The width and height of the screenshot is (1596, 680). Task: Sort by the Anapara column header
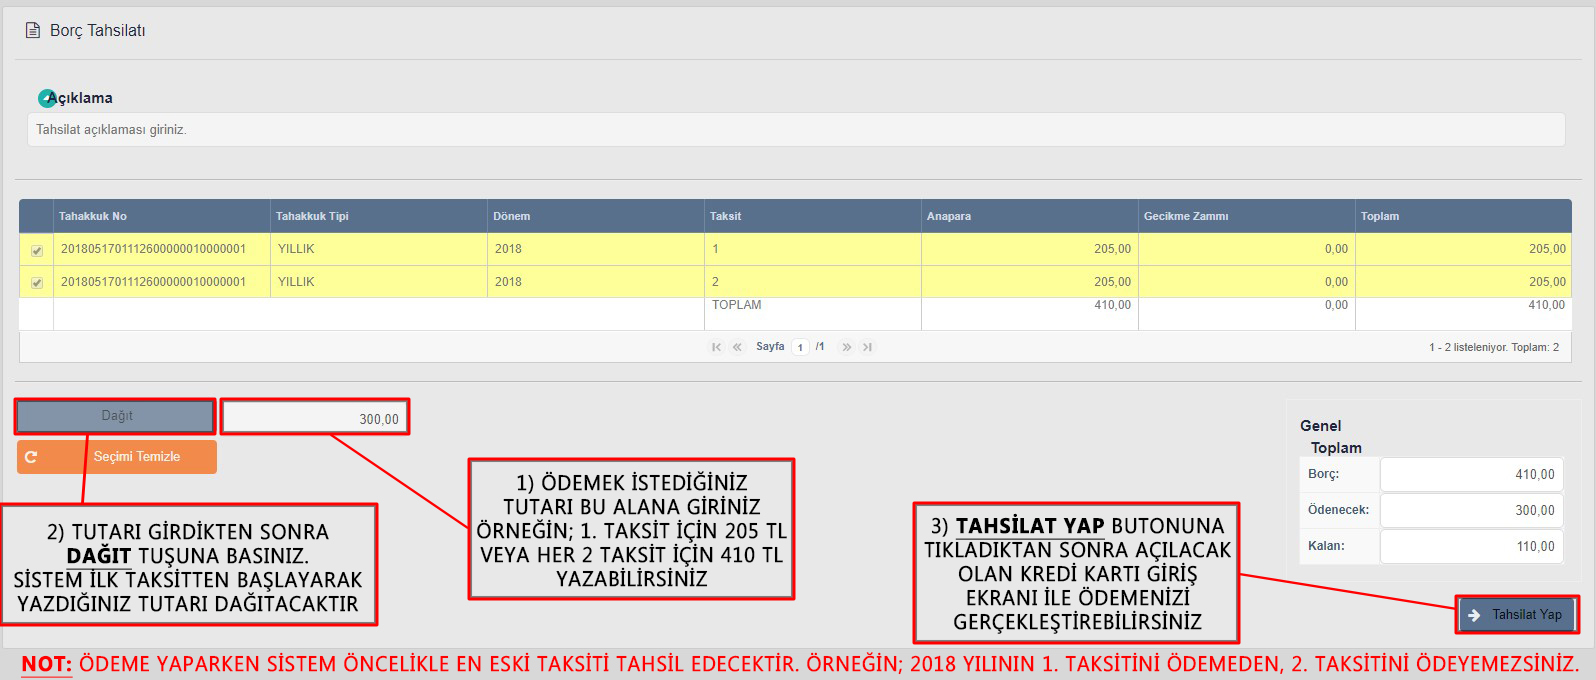949,216
